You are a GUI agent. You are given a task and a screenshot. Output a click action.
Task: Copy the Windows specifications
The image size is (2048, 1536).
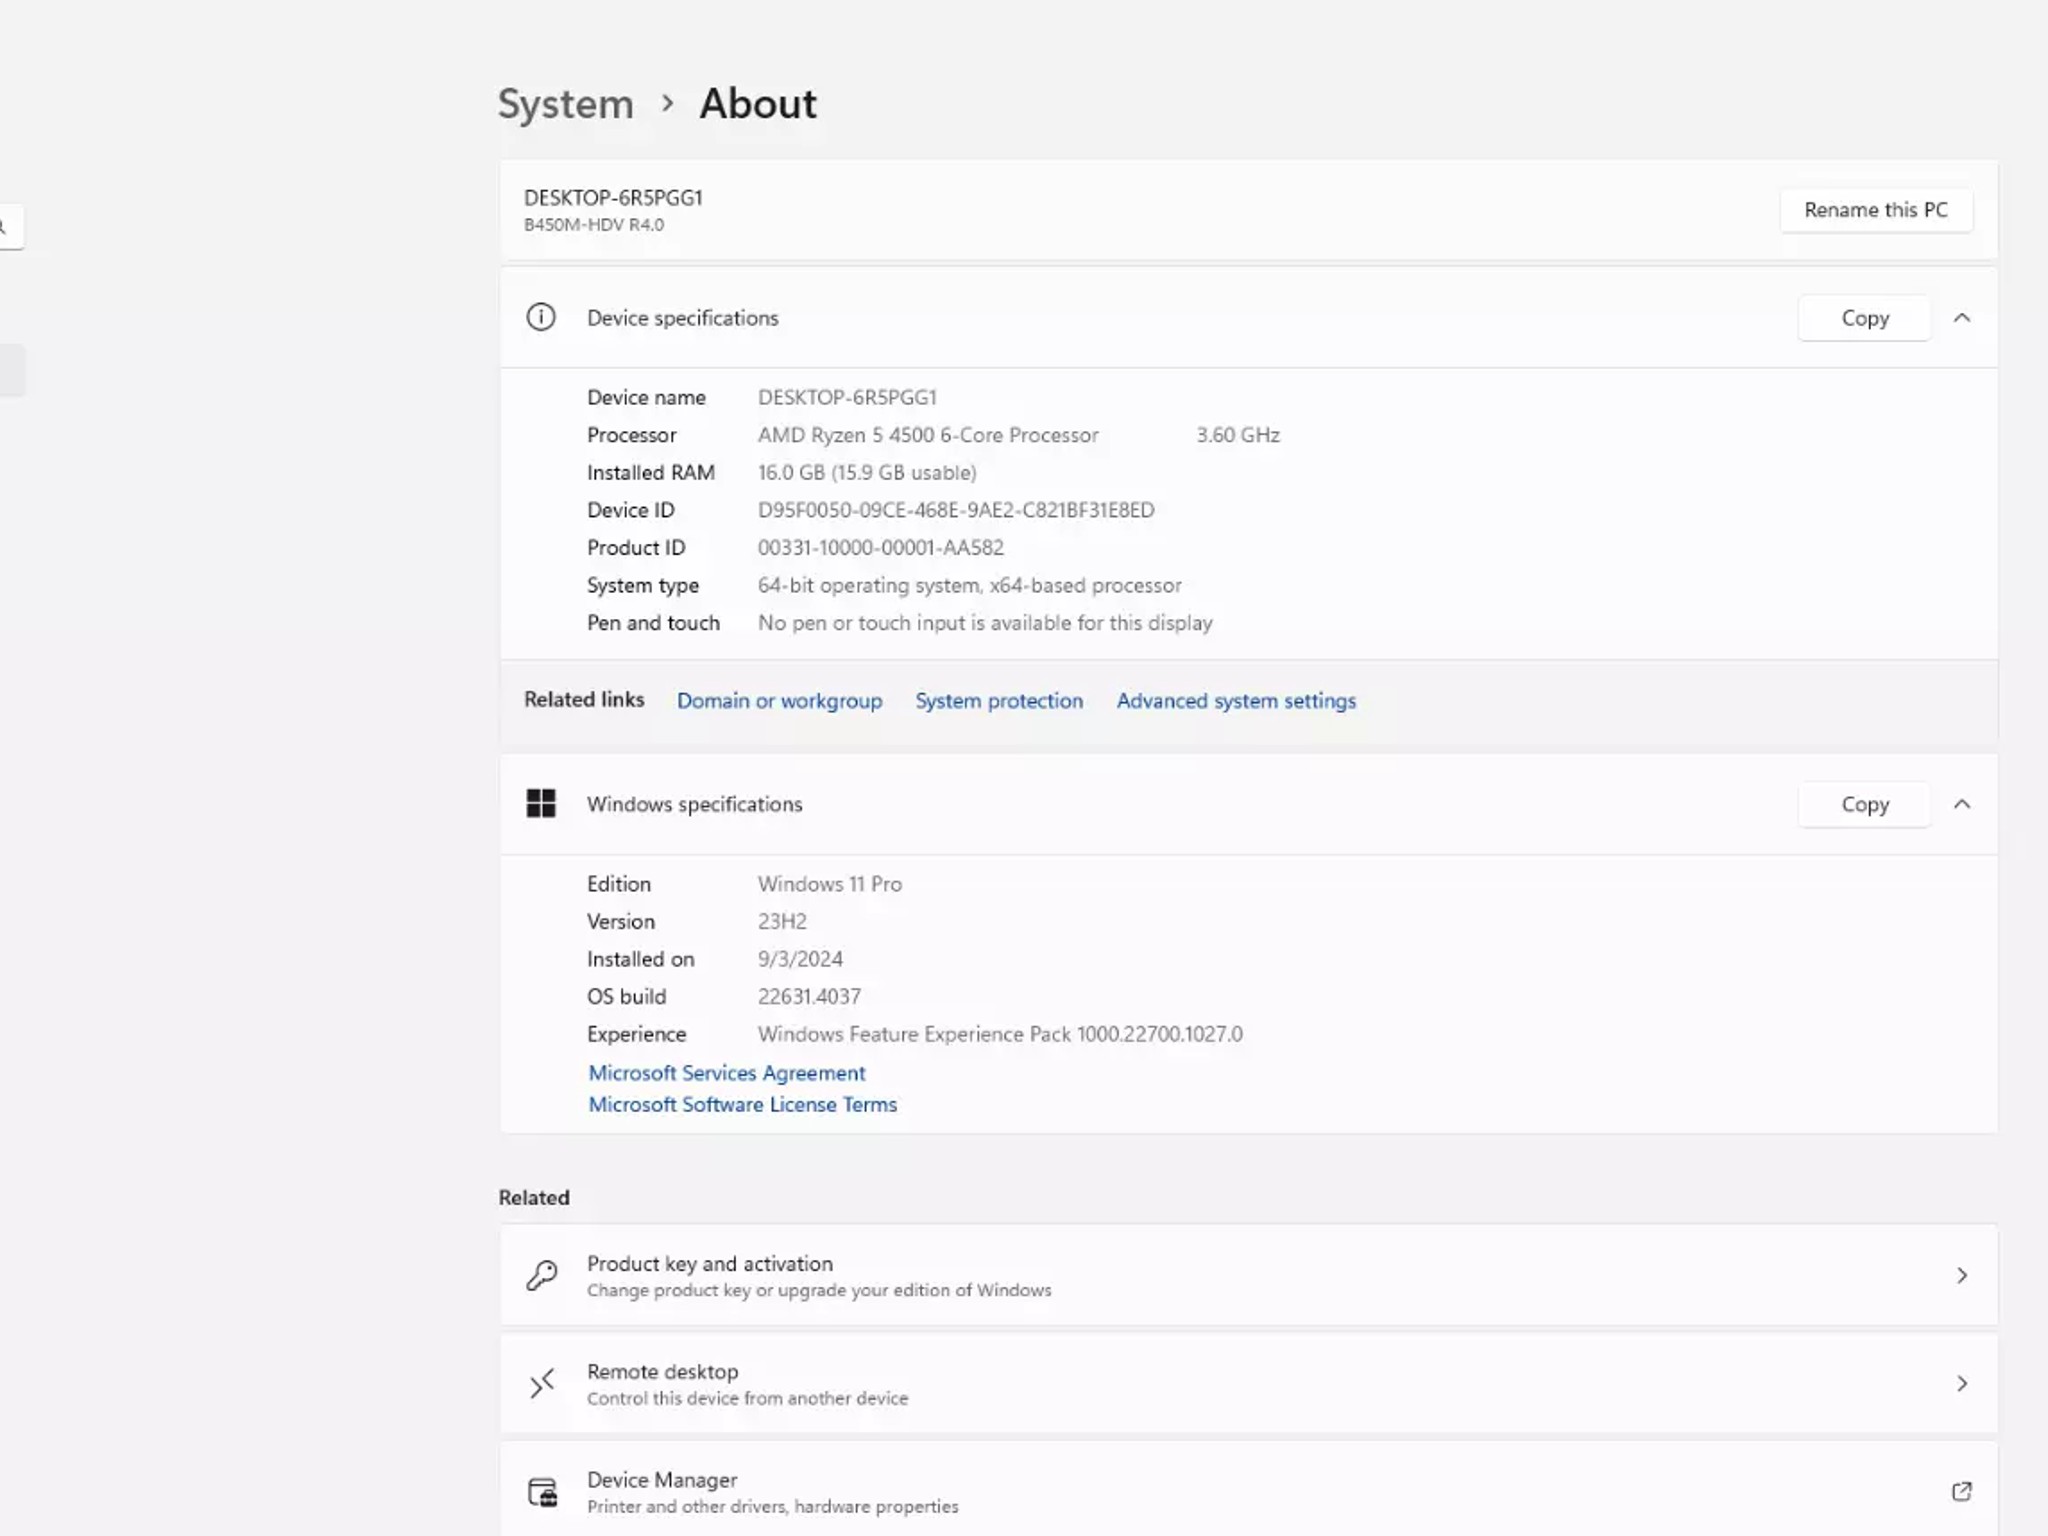point(1864,804)
